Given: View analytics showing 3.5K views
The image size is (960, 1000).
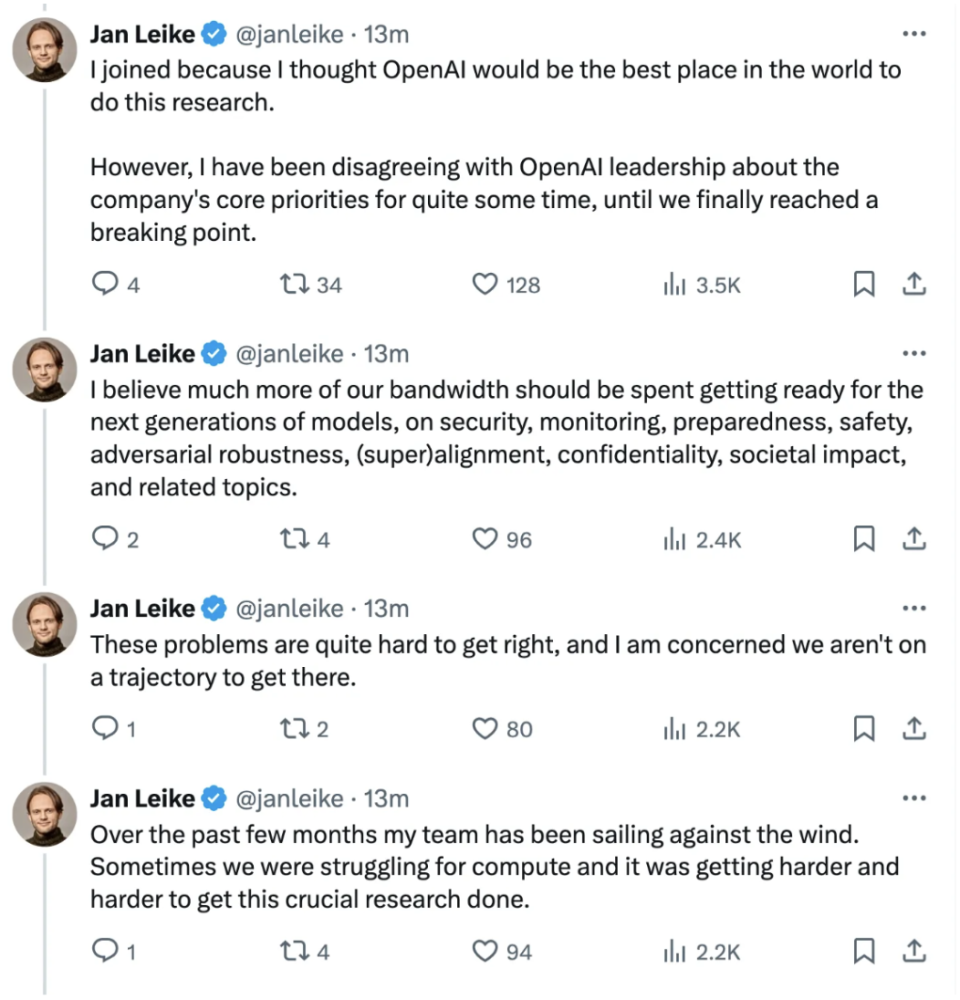Looking at the screenshot, I should [x=702, y=284].
